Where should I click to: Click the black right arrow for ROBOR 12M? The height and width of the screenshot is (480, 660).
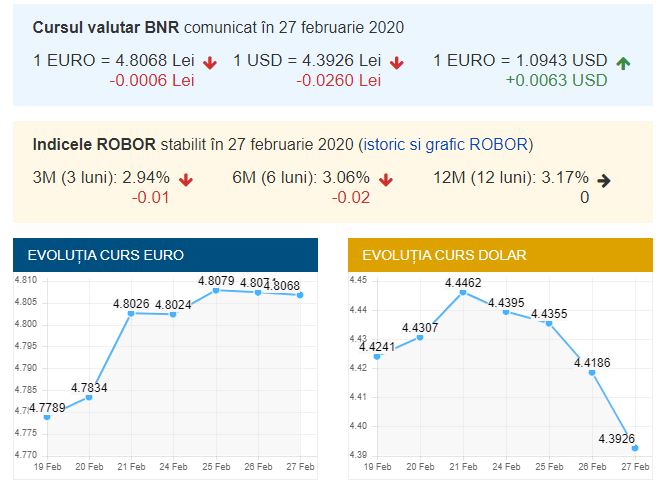coord(603,180)
